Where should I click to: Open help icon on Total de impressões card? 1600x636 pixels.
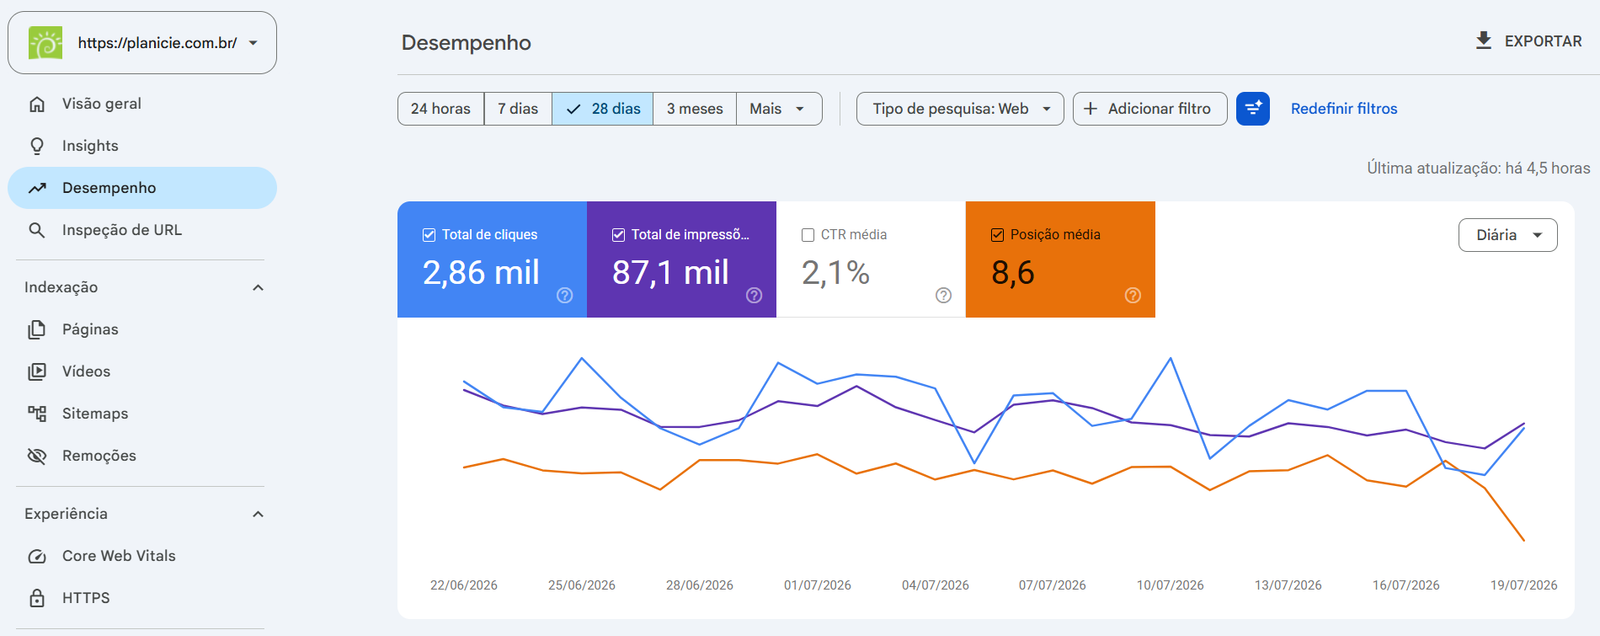click(754, 295)
